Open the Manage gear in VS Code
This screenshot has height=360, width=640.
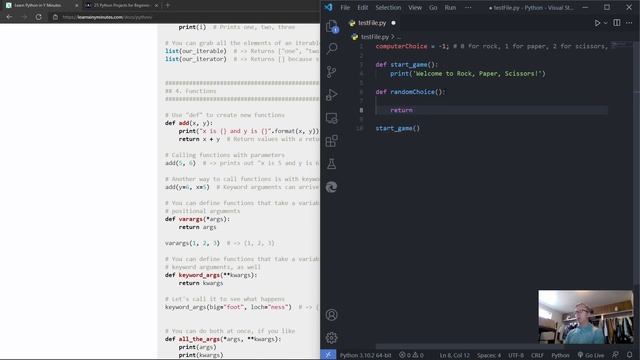[x=331, y=338]
